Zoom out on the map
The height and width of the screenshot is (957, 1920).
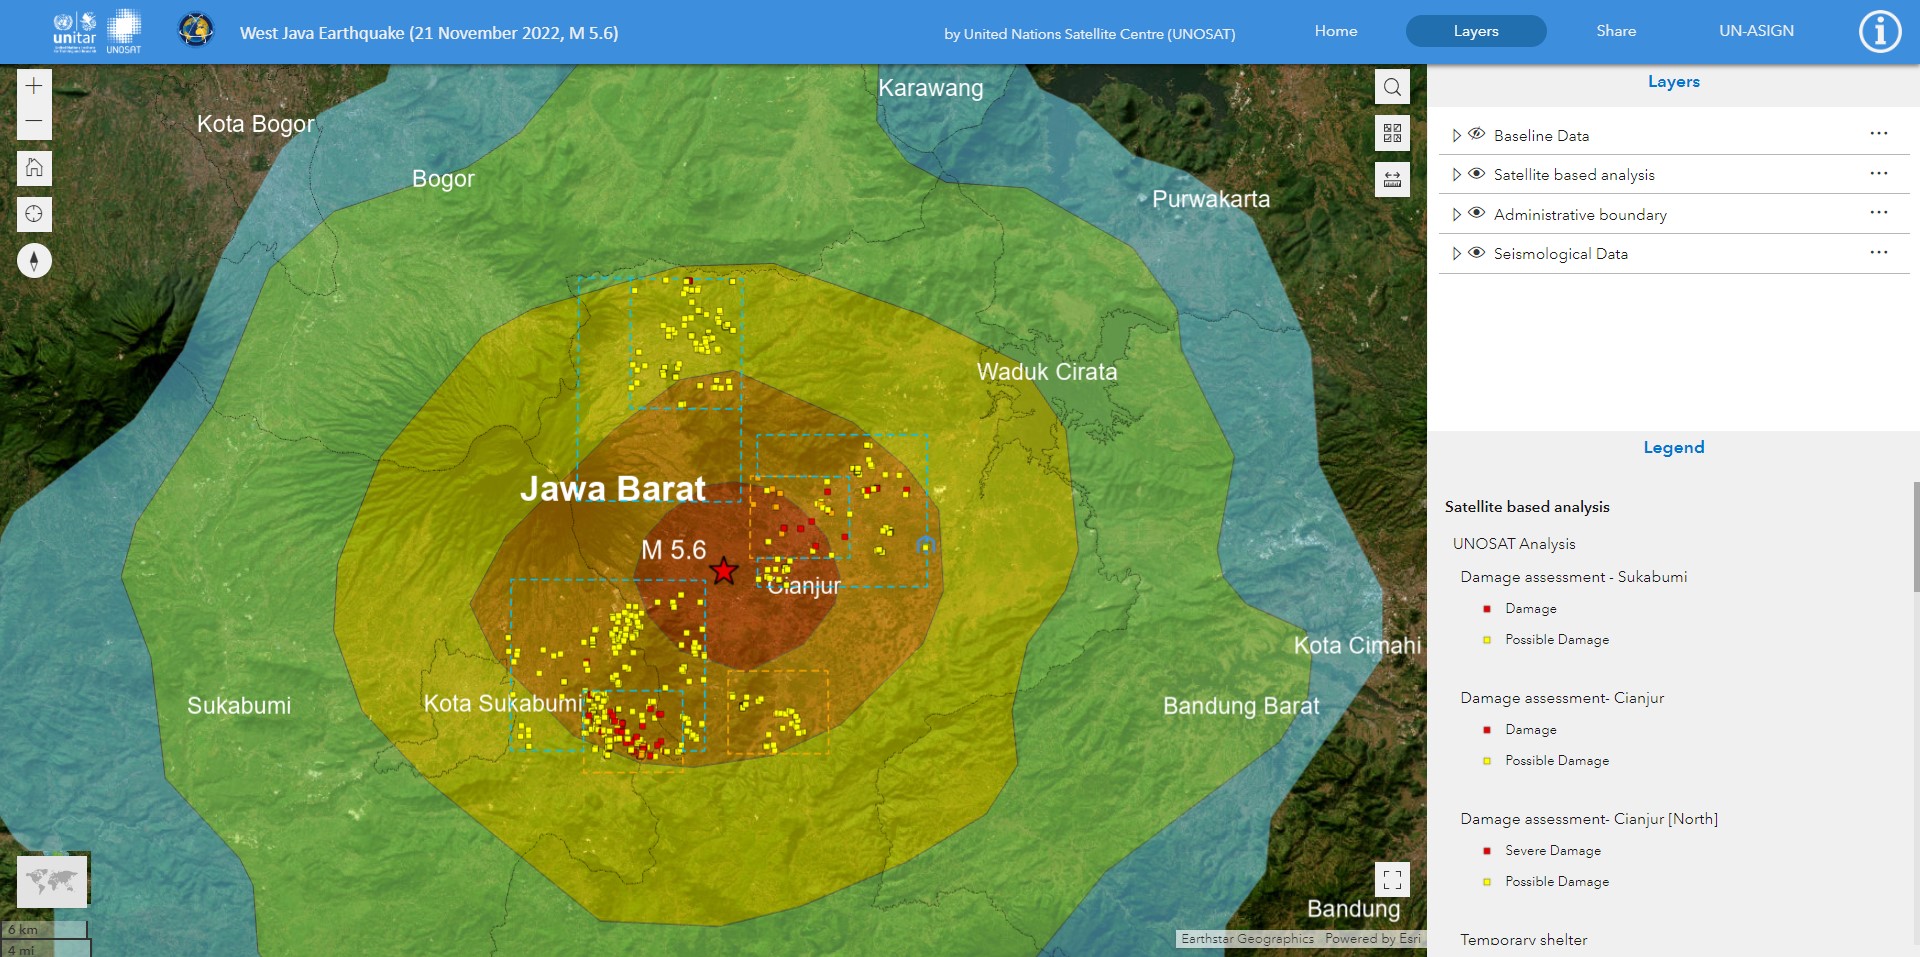coord(34,121)
